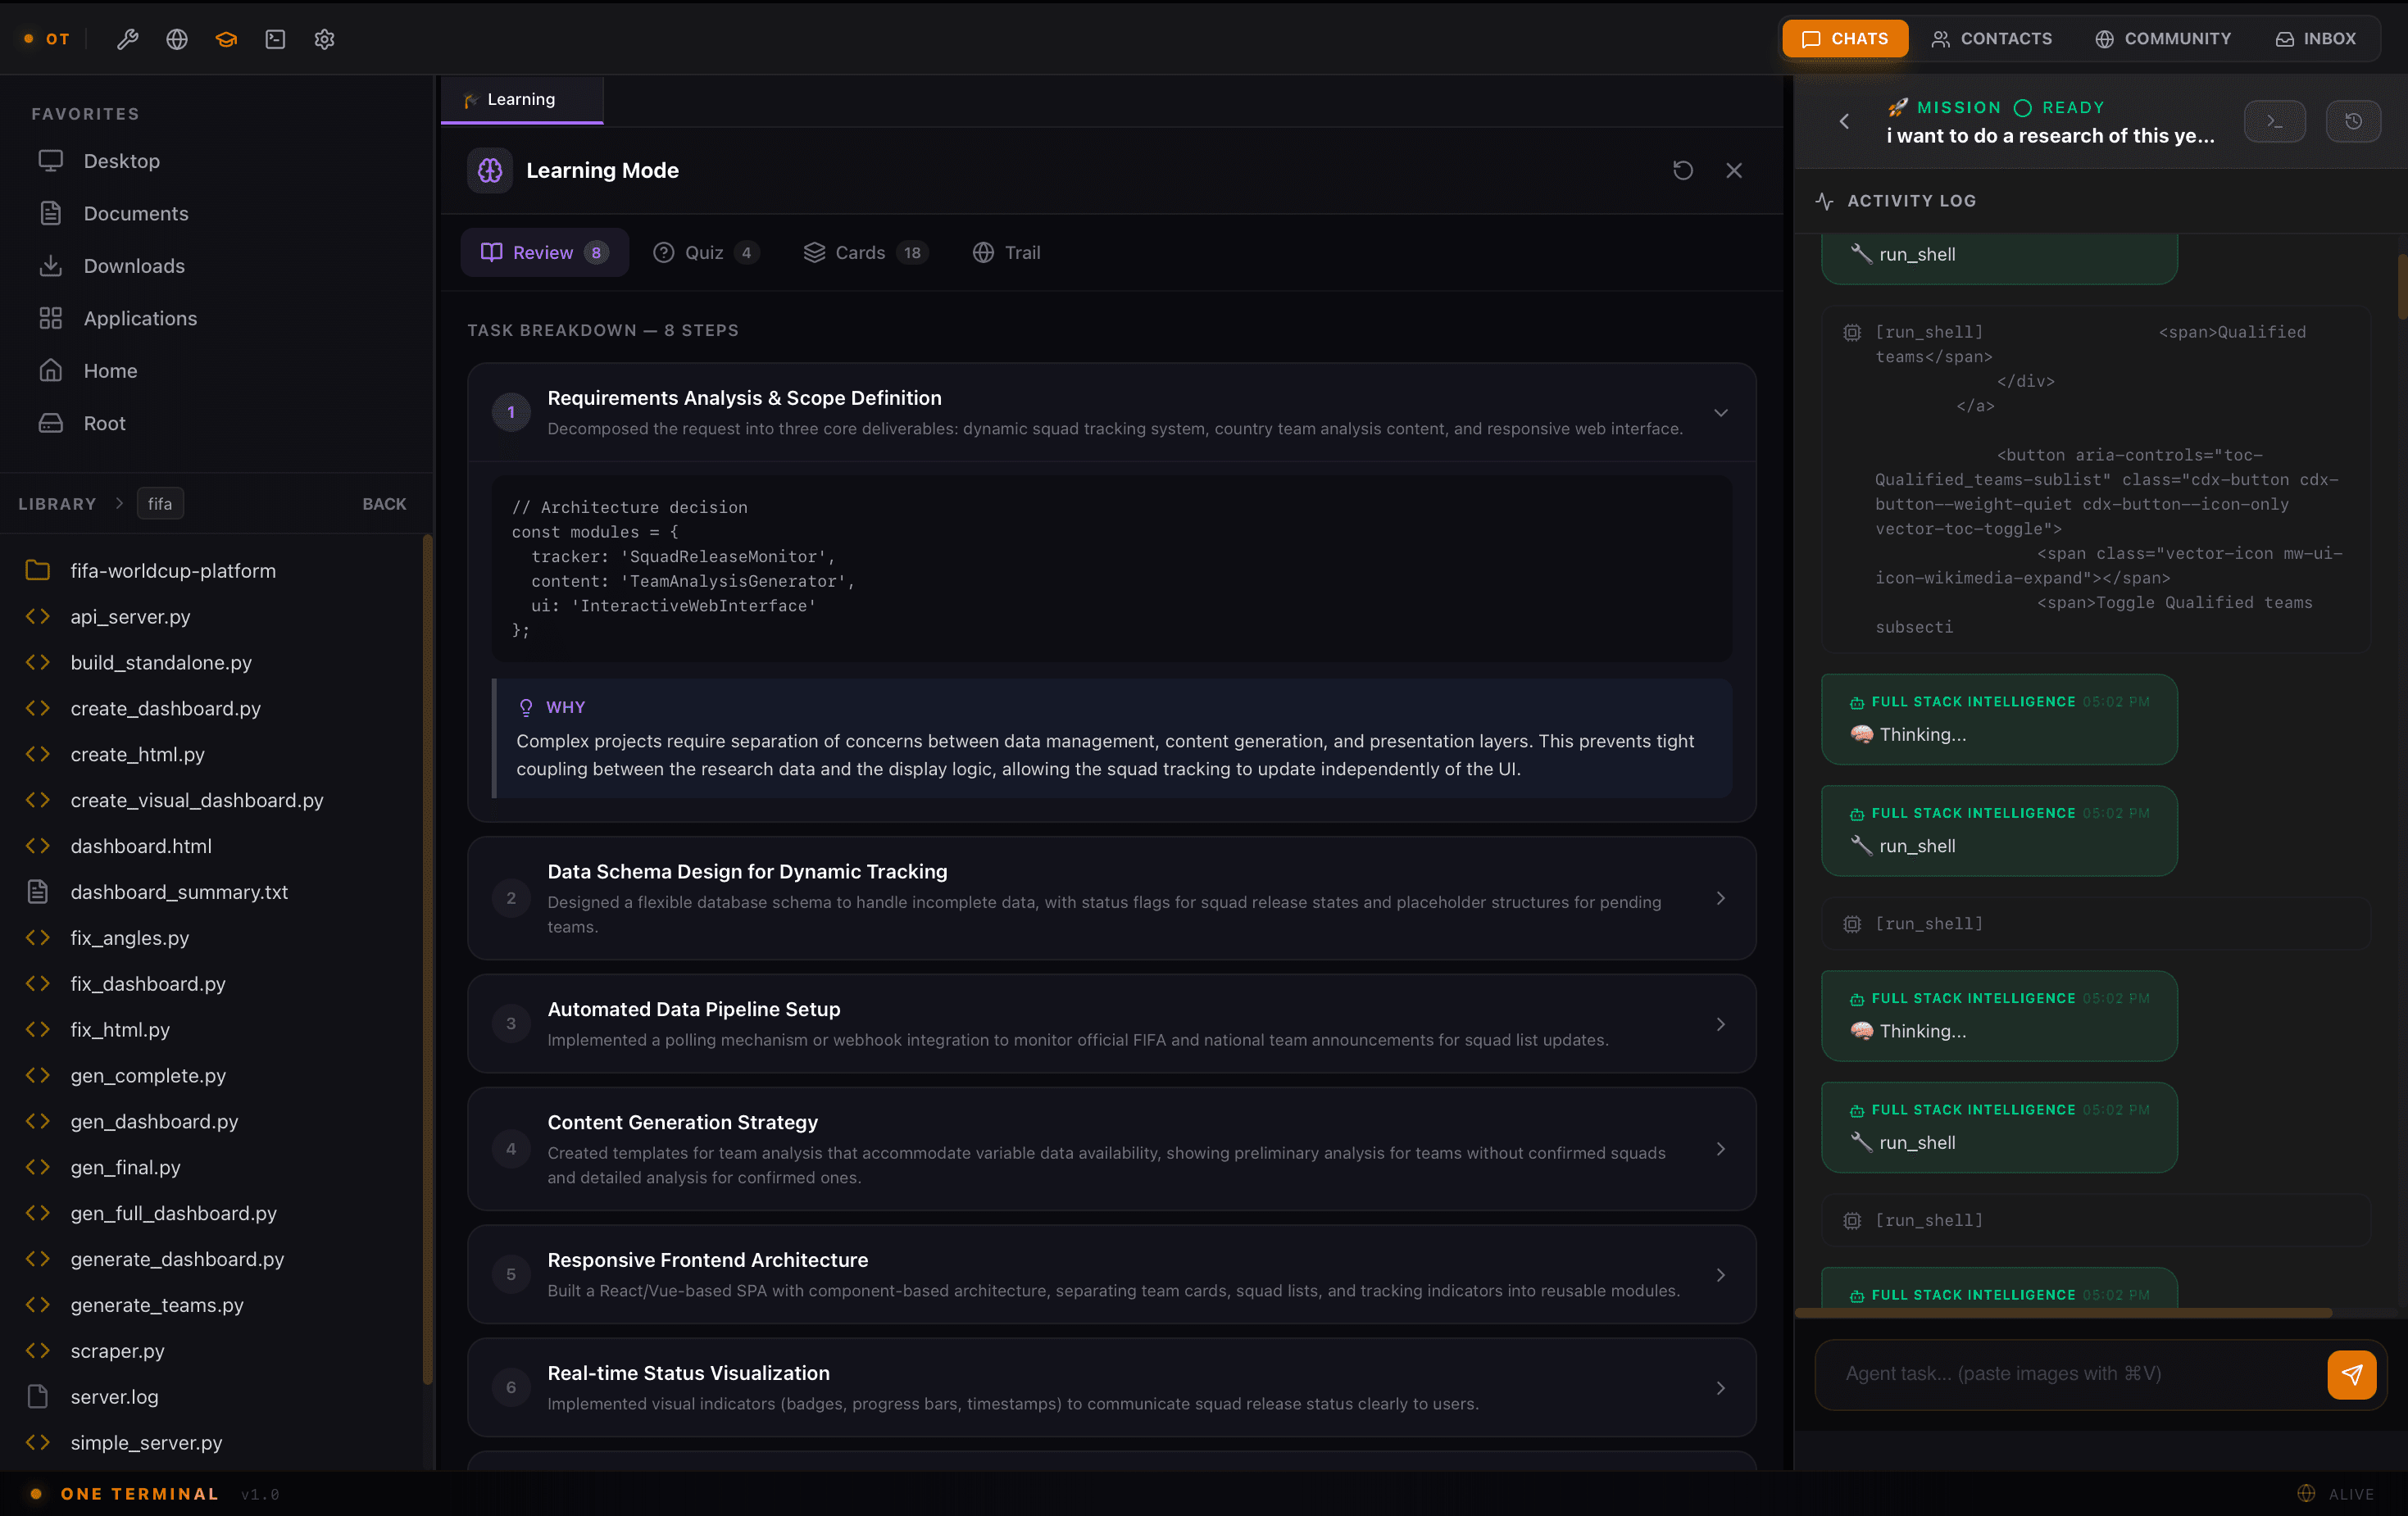Send the agent task with paper plane
2408x1516 pixels.
2352,1374
